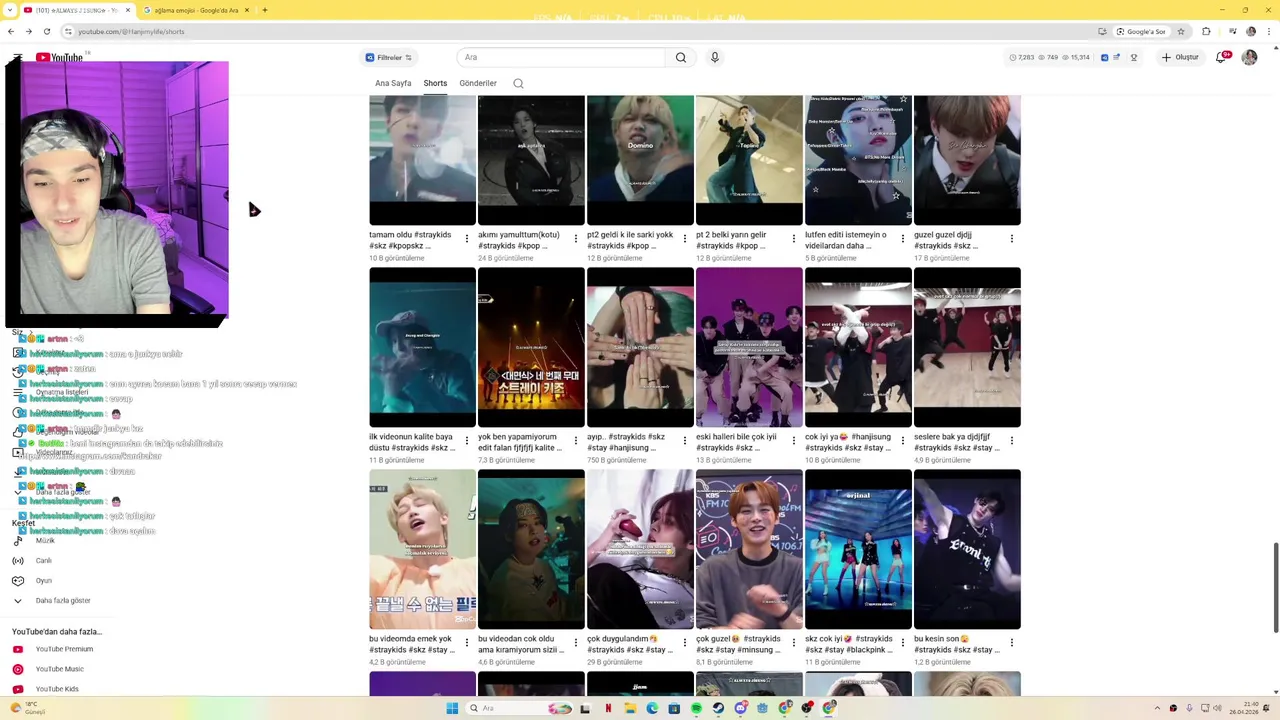Viewport: 1280px width, 720px height.
Task: Start voice search with microphone icon
Action: tap(714, 57)
